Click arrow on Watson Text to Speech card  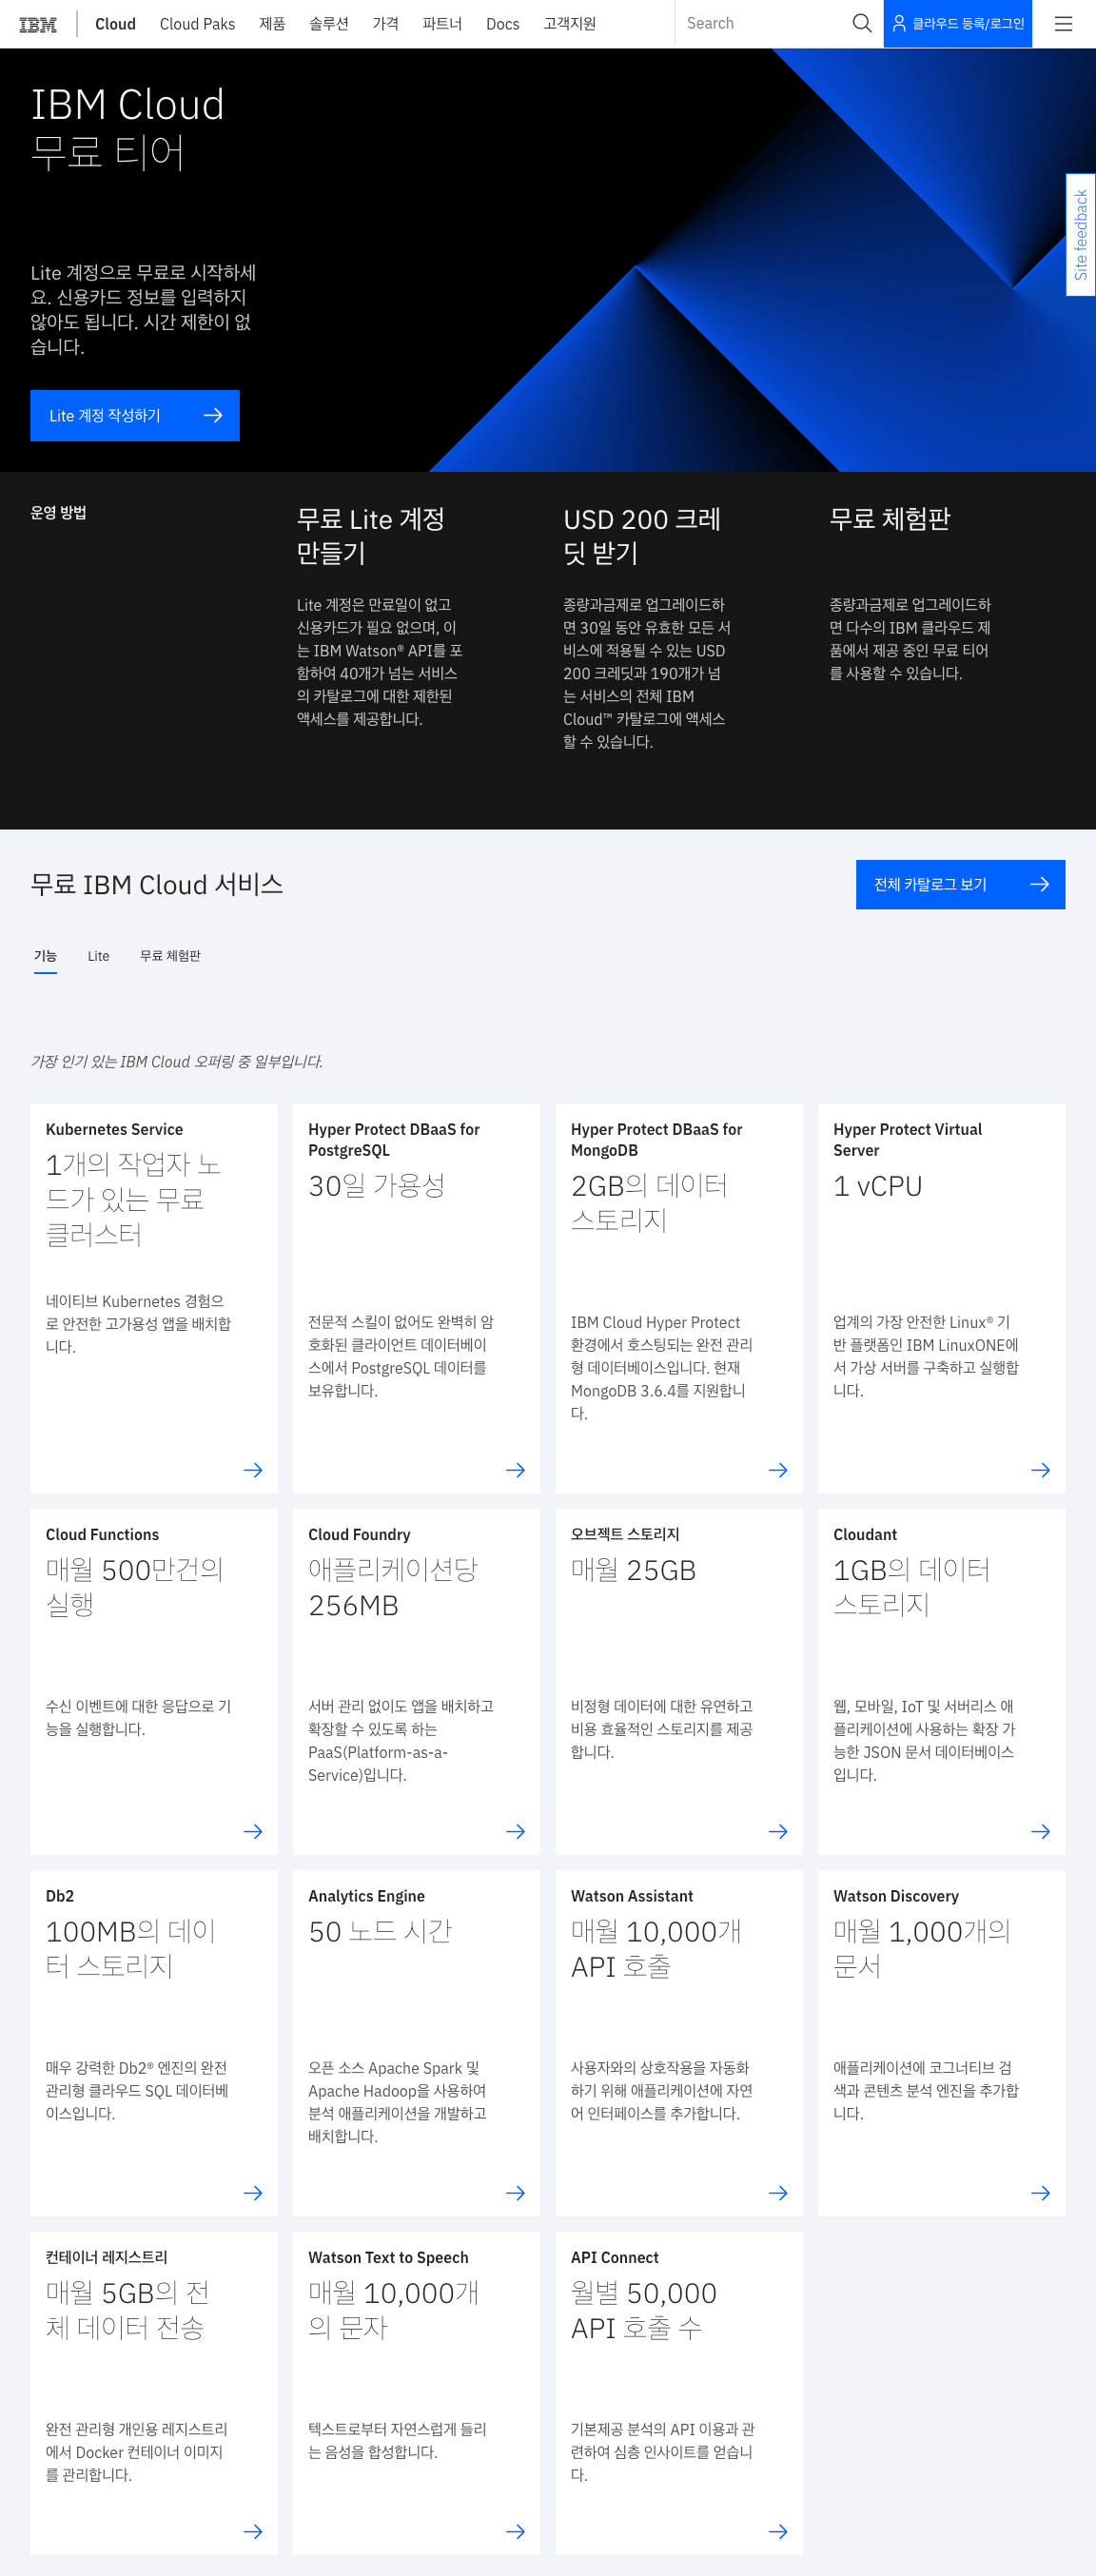[x=515, y=2531]
